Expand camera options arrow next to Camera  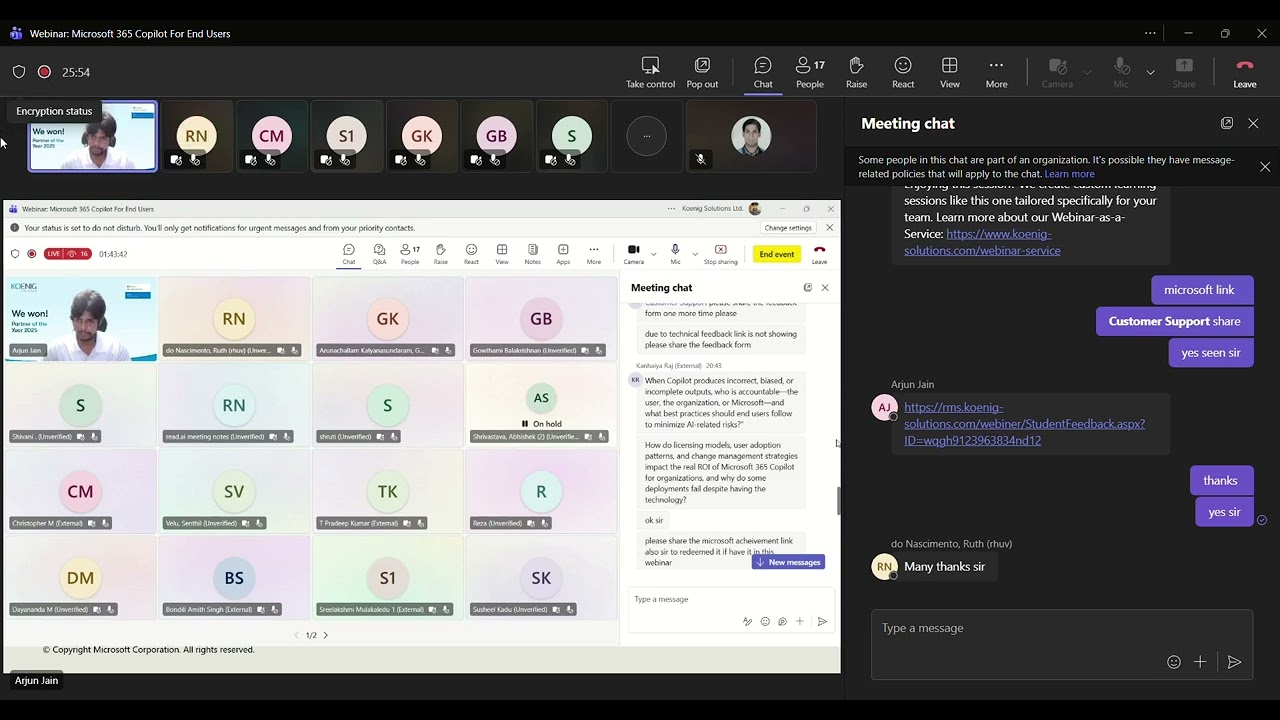(1087, 72)
